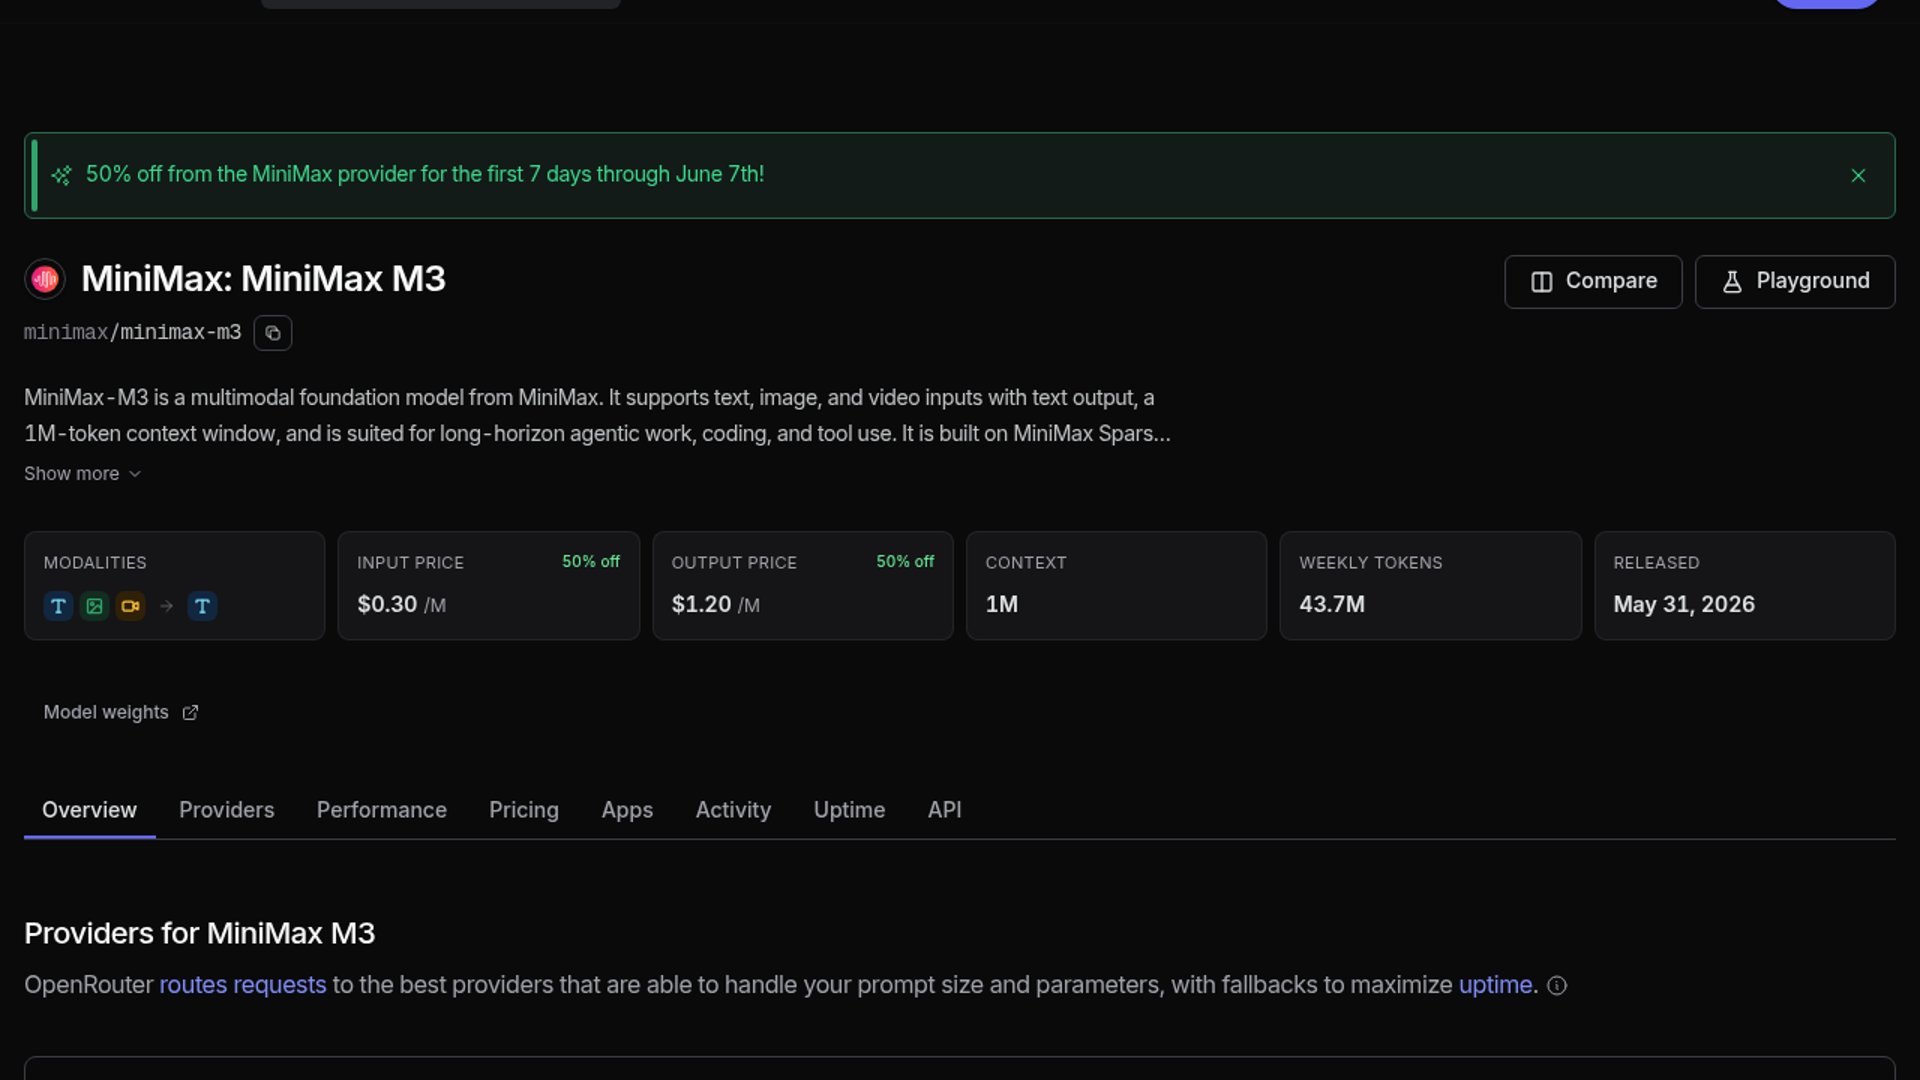Image resolution: width=1920 pixels, height=1080 pixels.
Task: Click the 'Providers for MiniMax M3' heading
Action: tap(200, 934)
